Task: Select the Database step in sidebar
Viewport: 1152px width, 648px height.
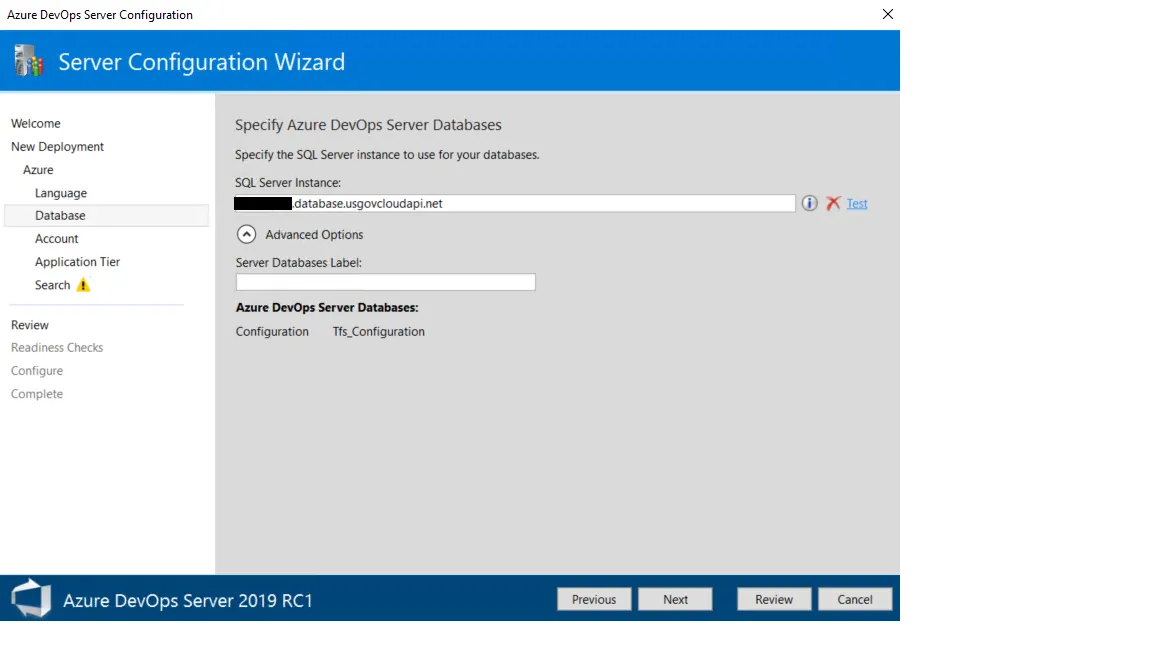Action: pyautogui.click(x=107, y=215)
